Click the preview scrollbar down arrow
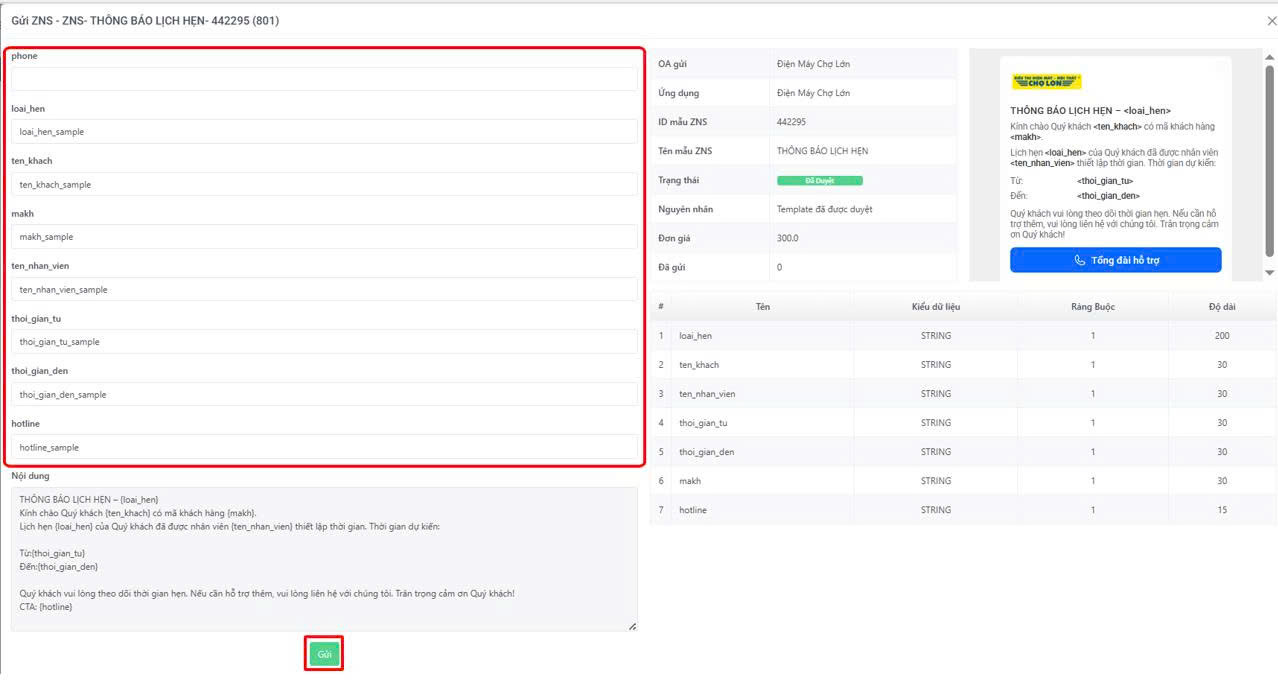Viewport: 1278px width, 683px height. point(1270,272)
